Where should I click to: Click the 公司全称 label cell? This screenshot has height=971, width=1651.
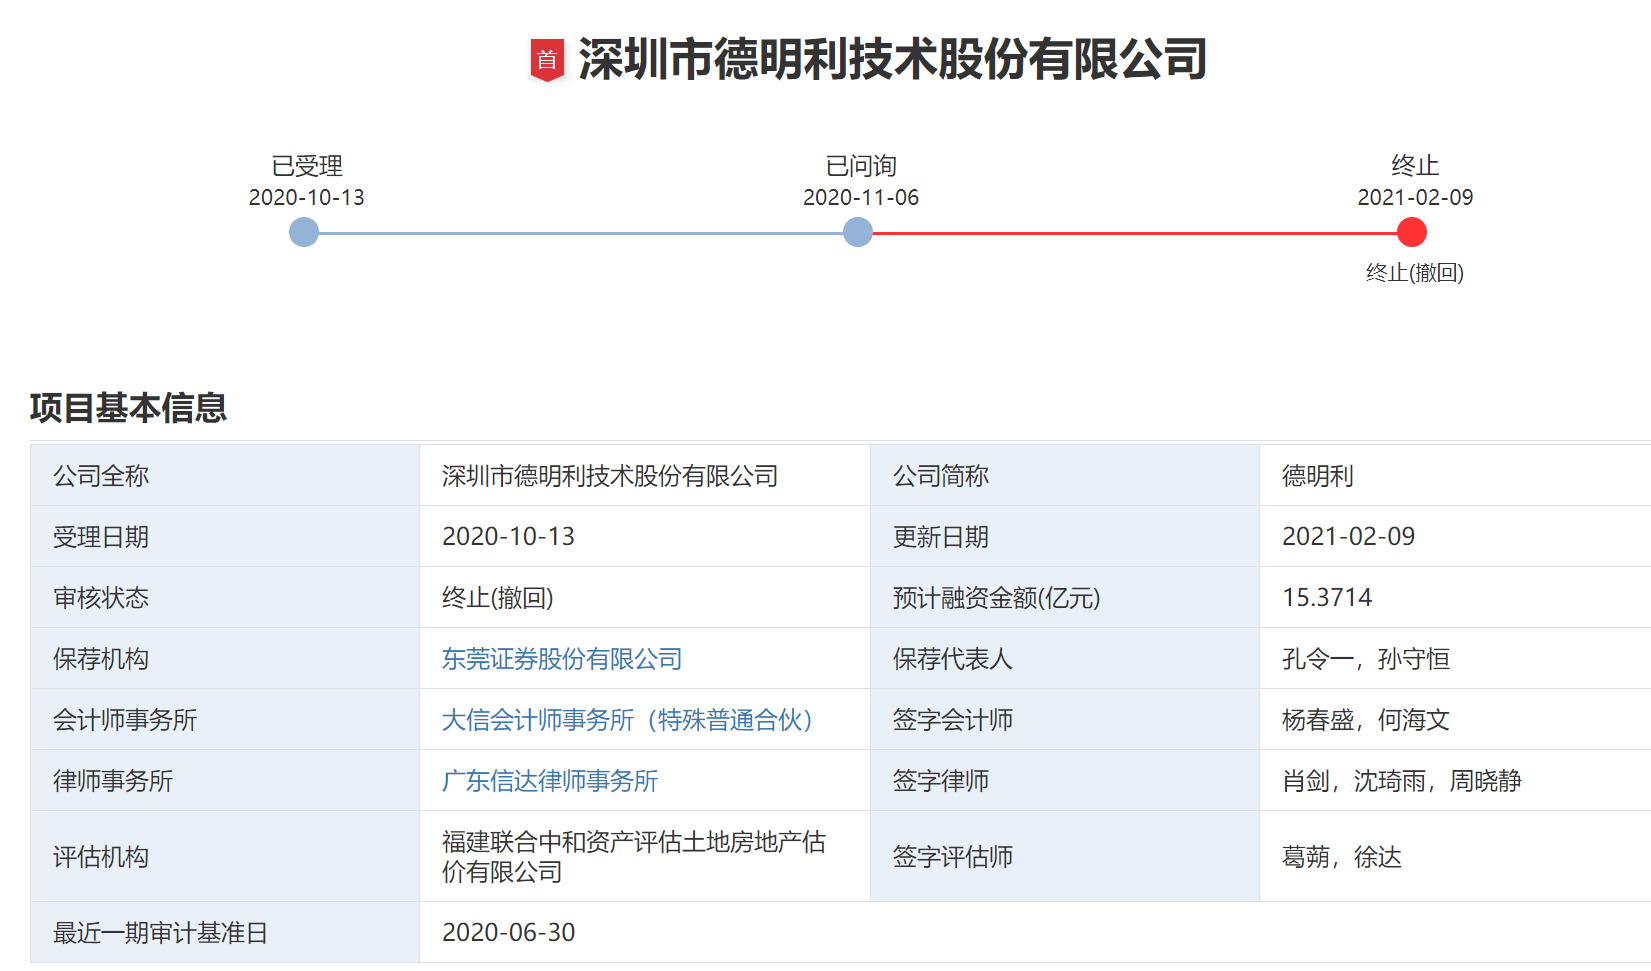coord(225,476)
